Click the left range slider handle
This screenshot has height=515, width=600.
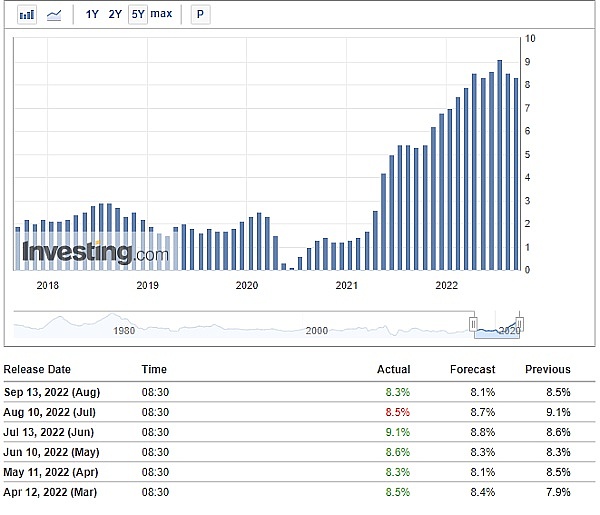(474, 323)
